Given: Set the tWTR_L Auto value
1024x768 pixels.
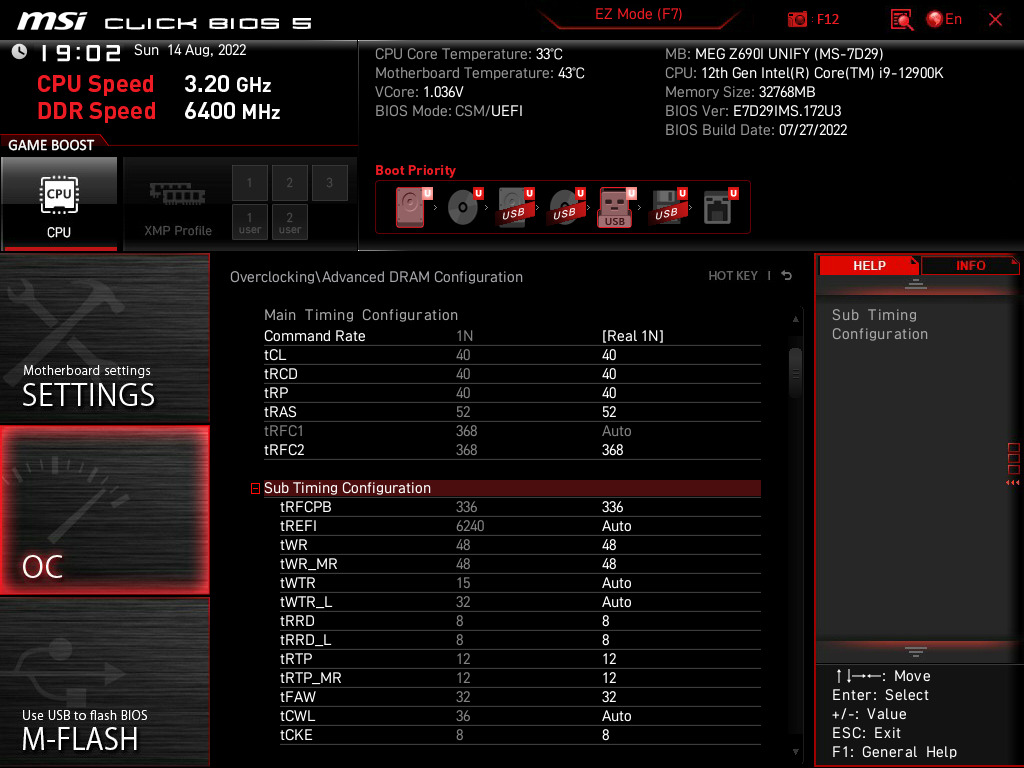Looking at the screenshot, I should (x=616, y=601).
